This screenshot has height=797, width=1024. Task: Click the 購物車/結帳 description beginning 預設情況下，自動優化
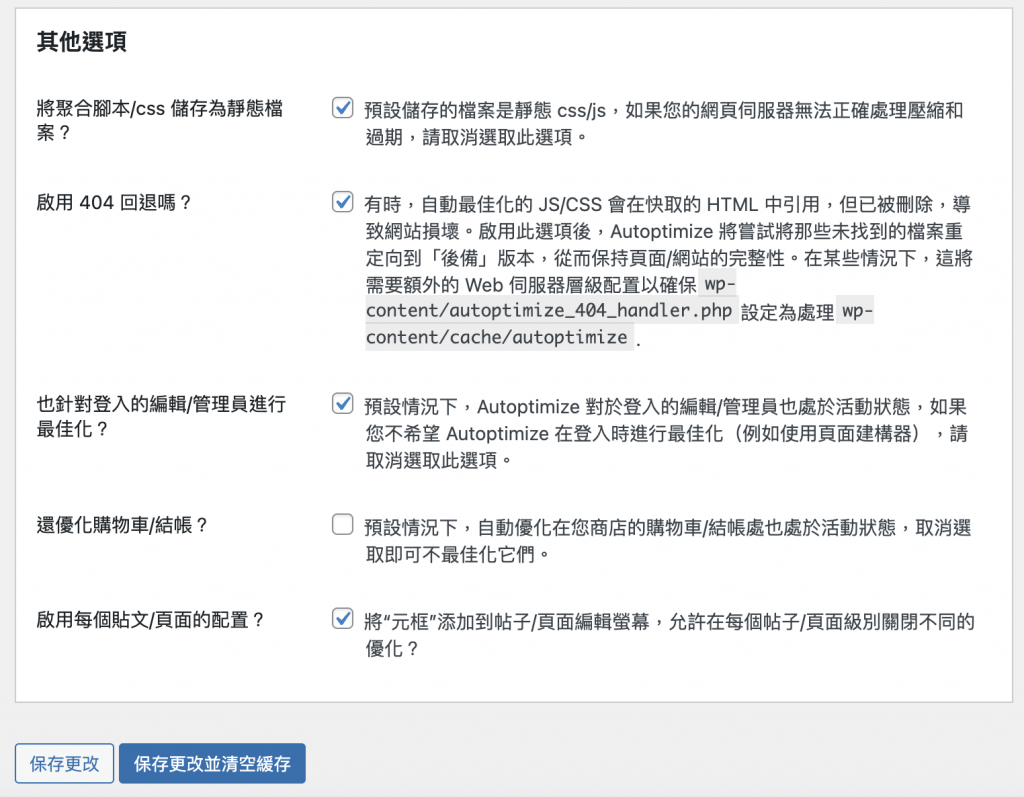pyautogui.click(x=668, y=540)
